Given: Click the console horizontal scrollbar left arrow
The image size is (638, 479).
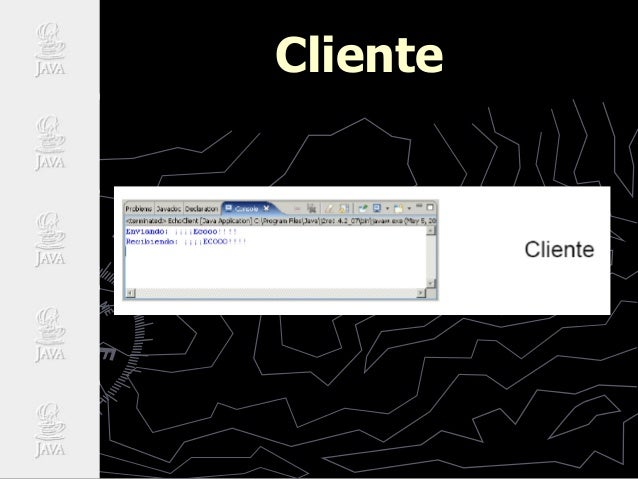Looking at the screenshot, I should tap(131, 293).
